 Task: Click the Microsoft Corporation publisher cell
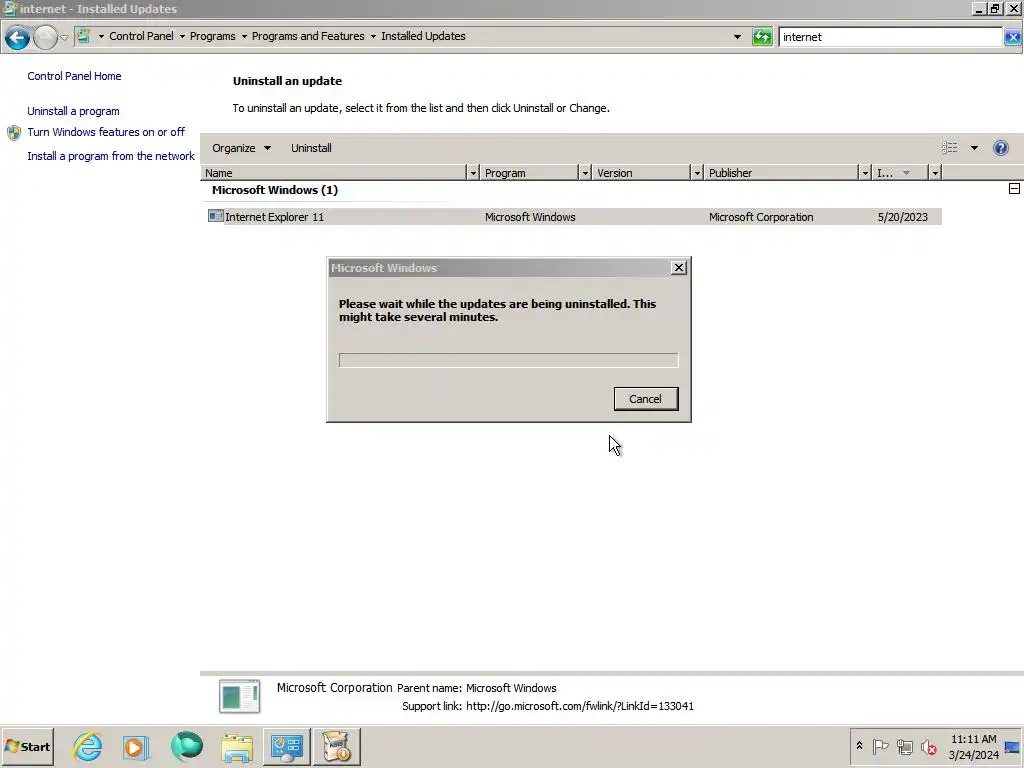761,217
